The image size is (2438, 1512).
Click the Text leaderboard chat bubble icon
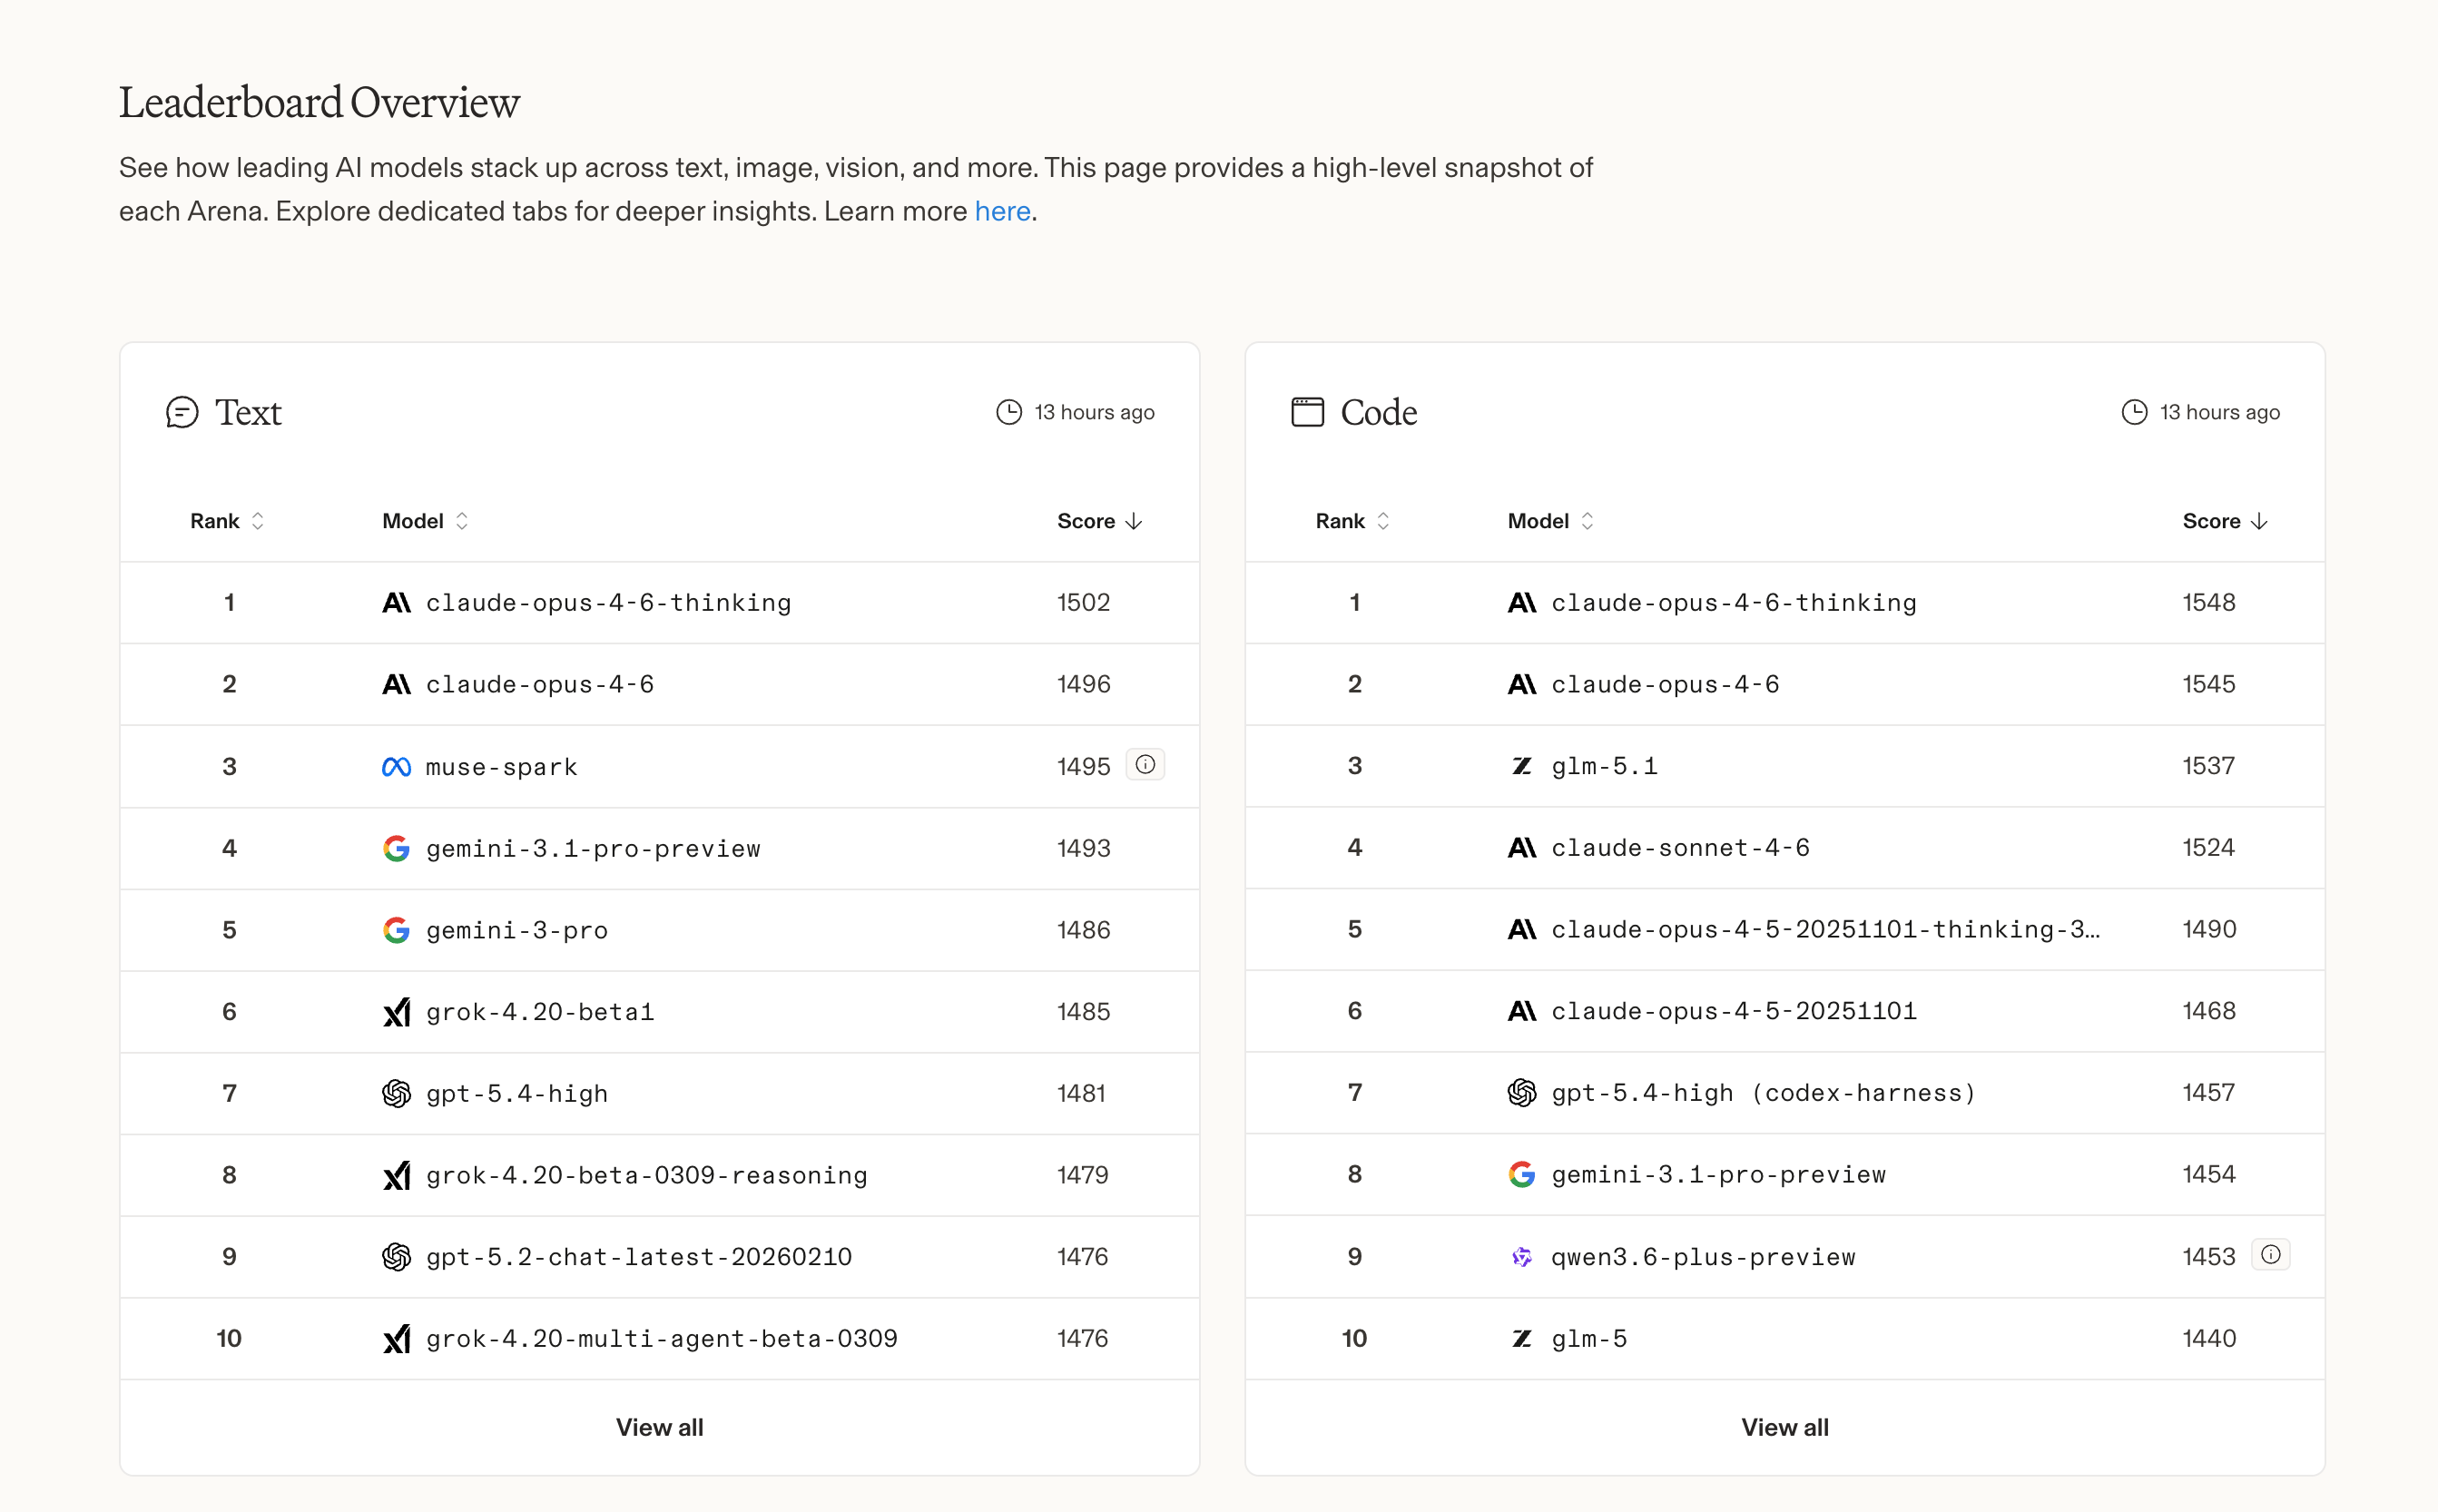coord(182,412)
